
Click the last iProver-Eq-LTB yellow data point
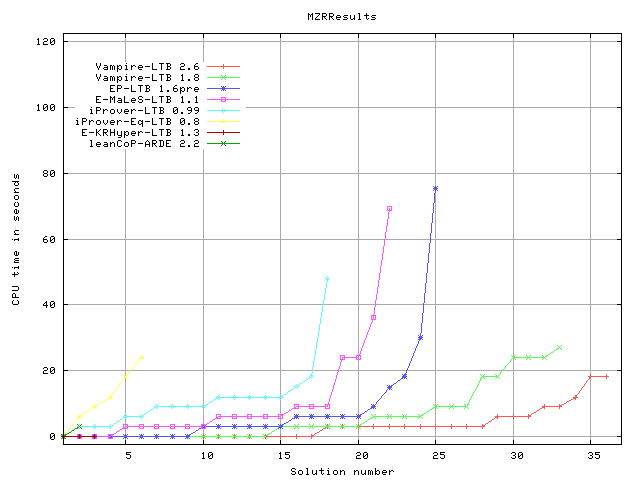tap(141, 357)
